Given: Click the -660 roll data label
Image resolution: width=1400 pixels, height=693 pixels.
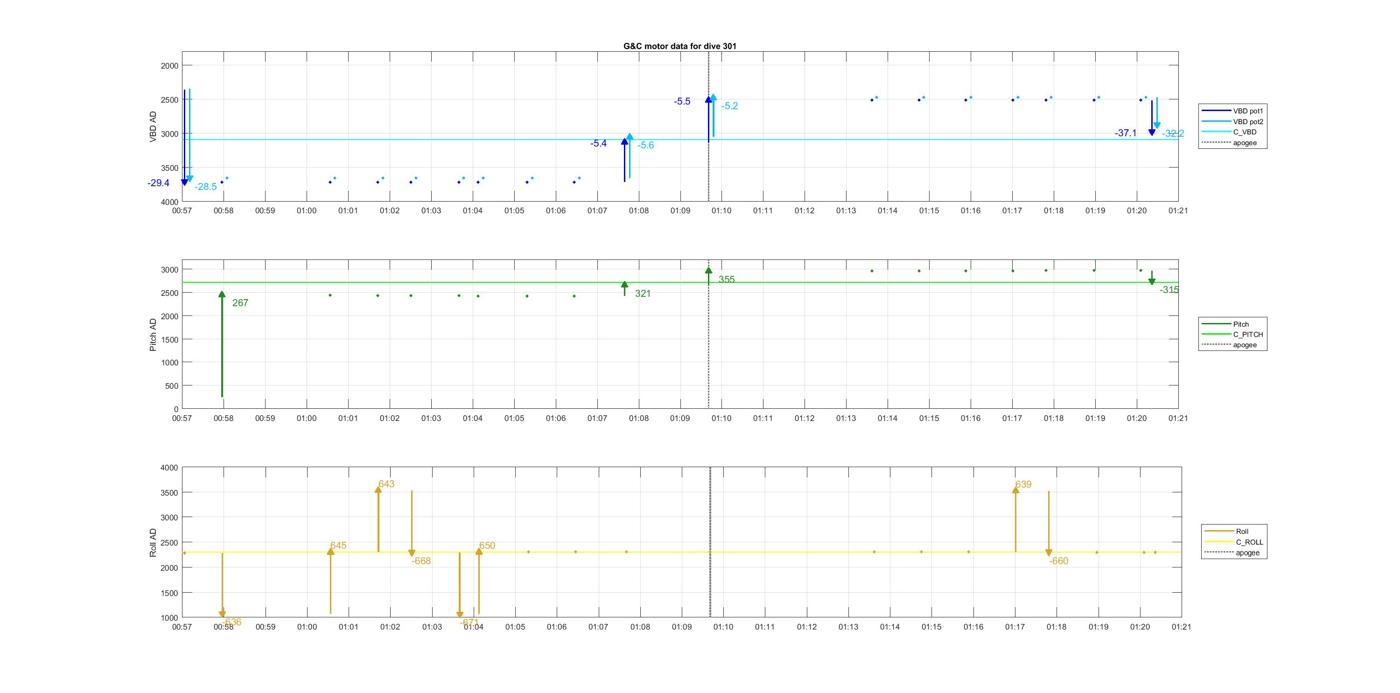Looking at the screenshot, I should coord(1058,561).
